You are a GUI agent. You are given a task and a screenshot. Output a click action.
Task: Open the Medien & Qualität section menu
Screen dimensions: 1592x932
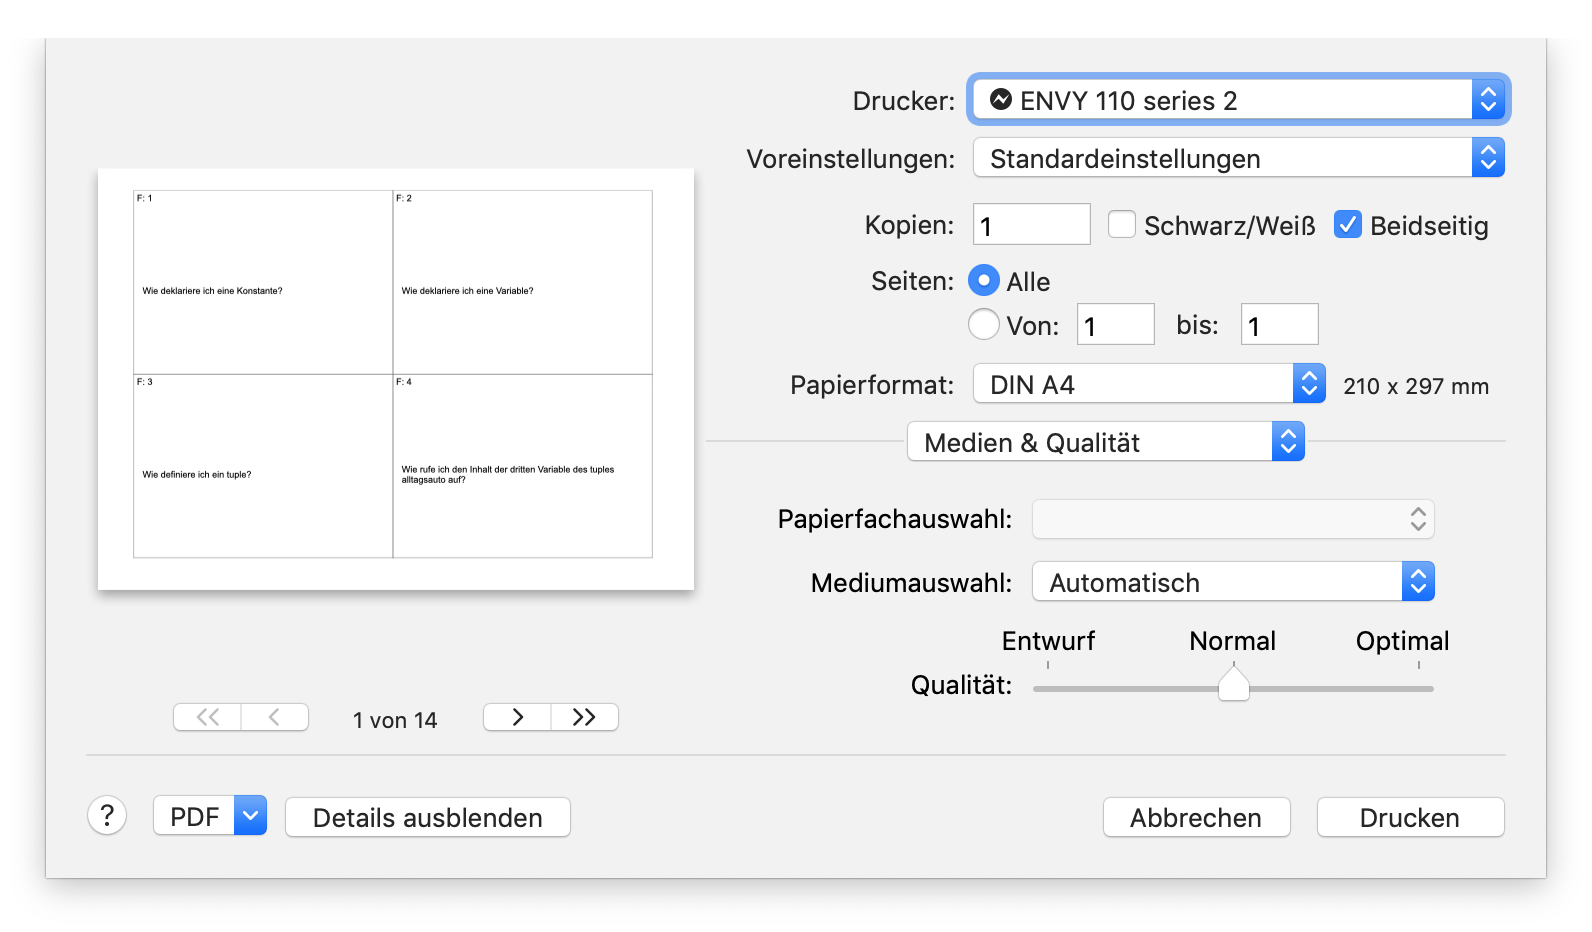pos(1105,442)
